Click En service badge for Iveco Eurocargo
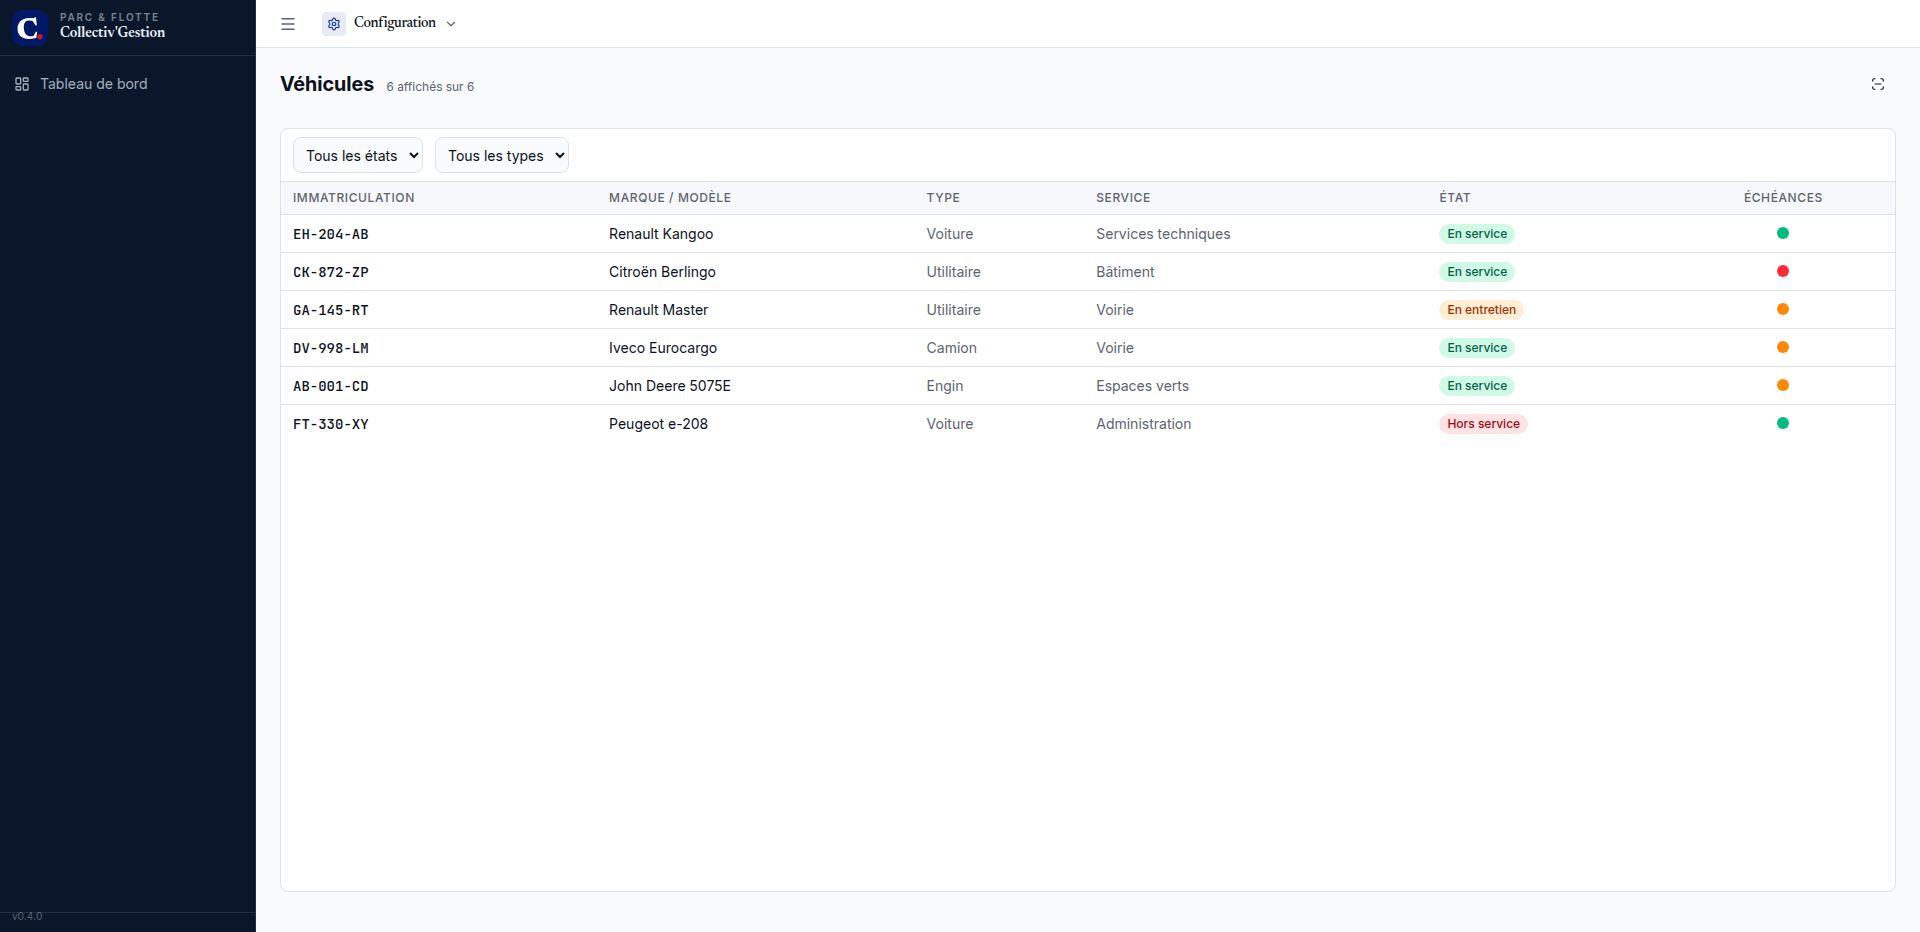Image resolution: width=1920 pixels, height=932 pixels. [x=1477, y=348]
